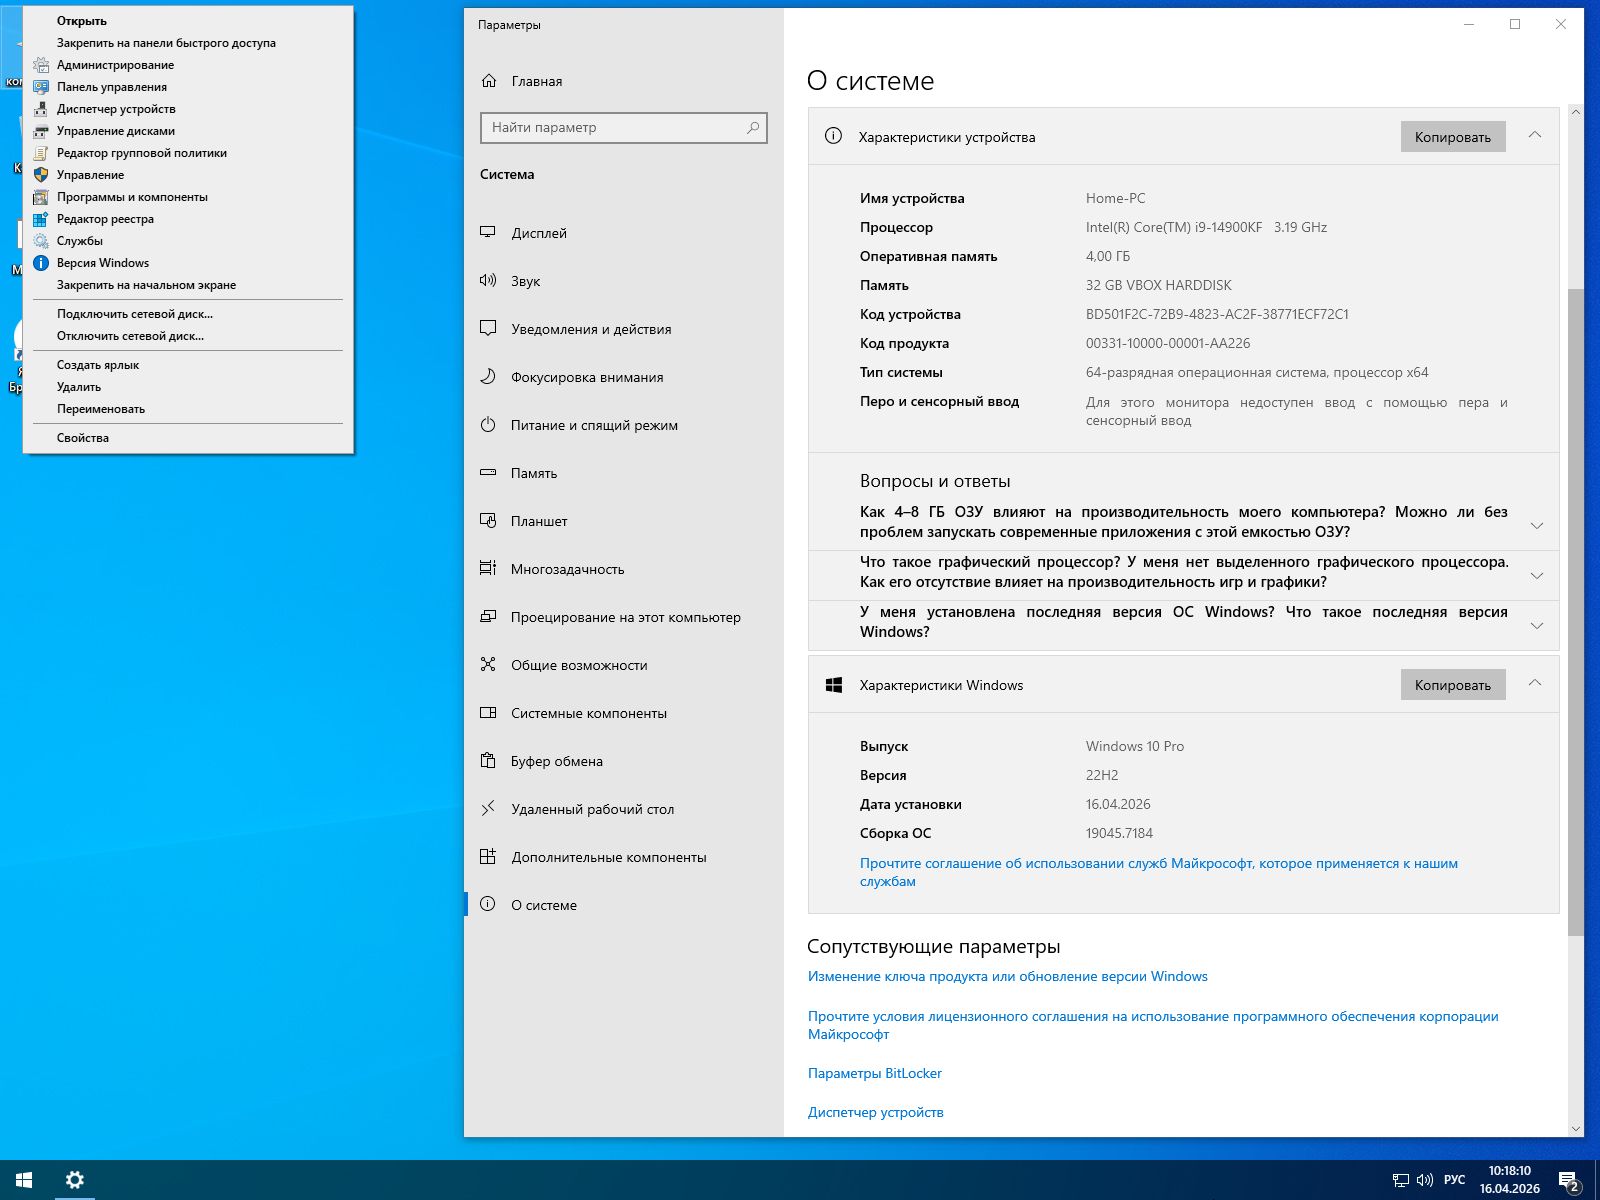This screenshot has width=1600, height=1200.
Task: Click the Clipboard icon in sidebar
Action: click(x=488, y=761)
